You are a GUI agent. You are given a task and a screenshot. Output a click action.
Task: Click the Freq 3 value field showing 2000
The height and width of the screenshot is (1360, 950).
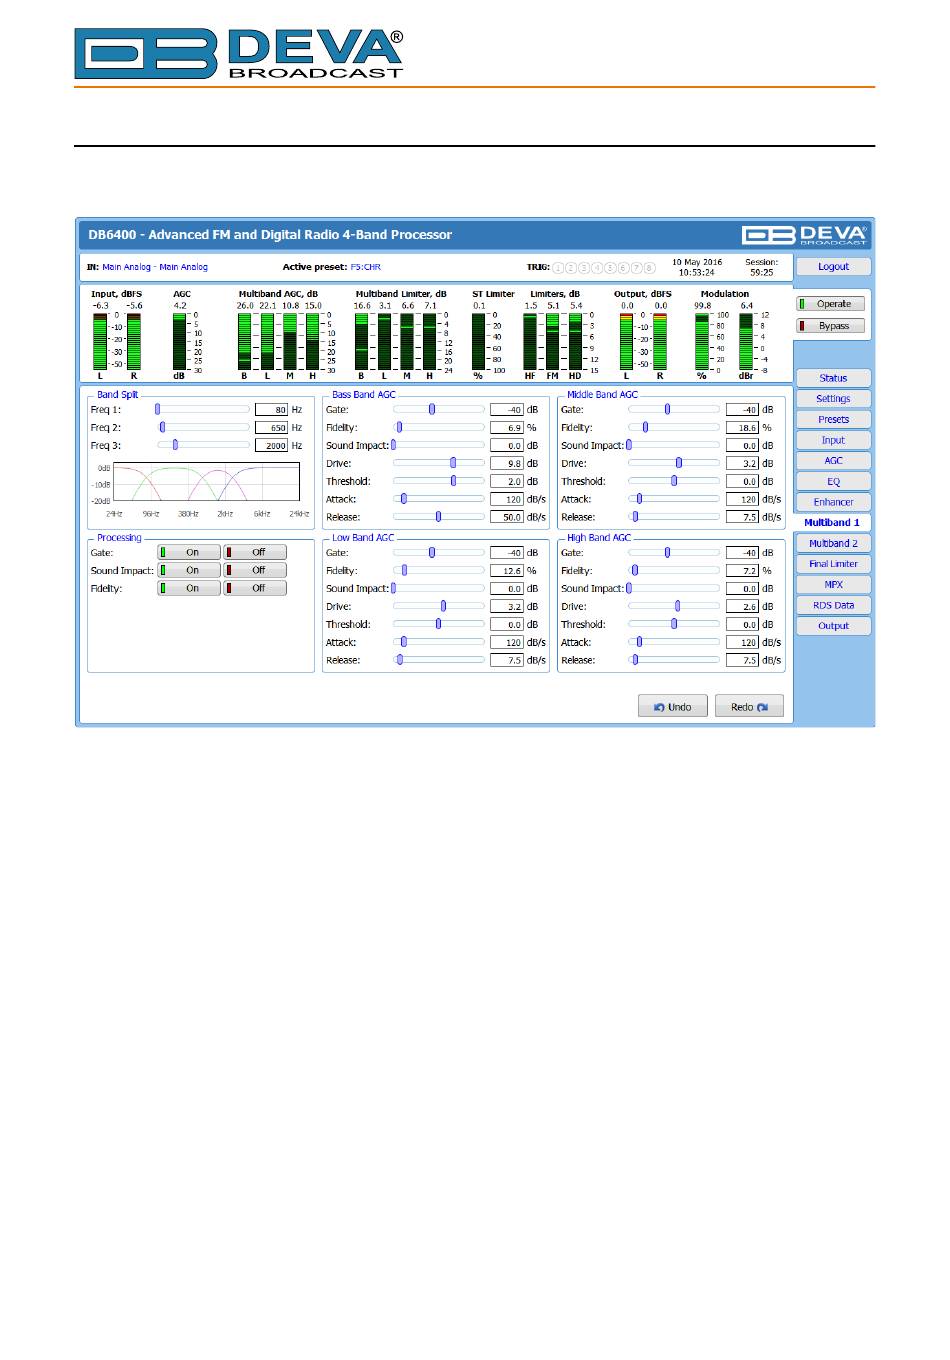tap(271, 446)
